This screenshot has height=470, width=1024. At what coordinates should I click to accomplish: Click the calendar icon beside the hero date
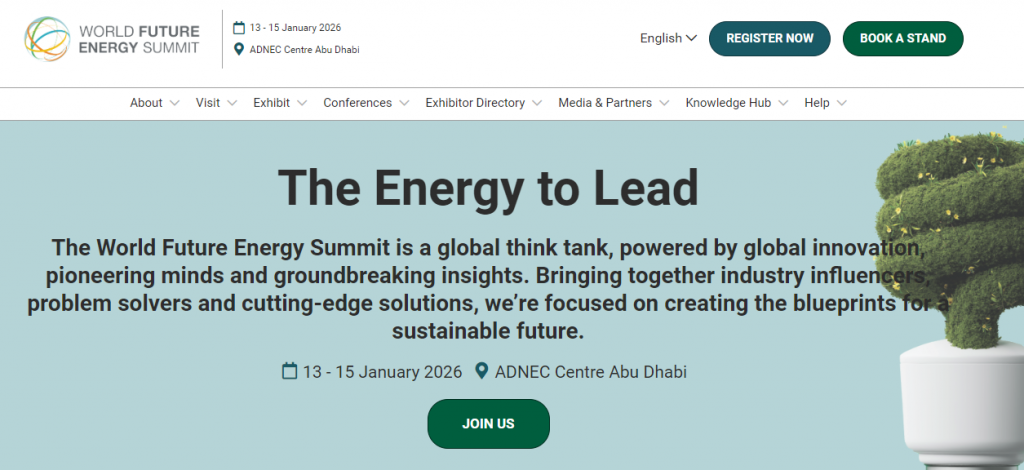coord(290,372)
